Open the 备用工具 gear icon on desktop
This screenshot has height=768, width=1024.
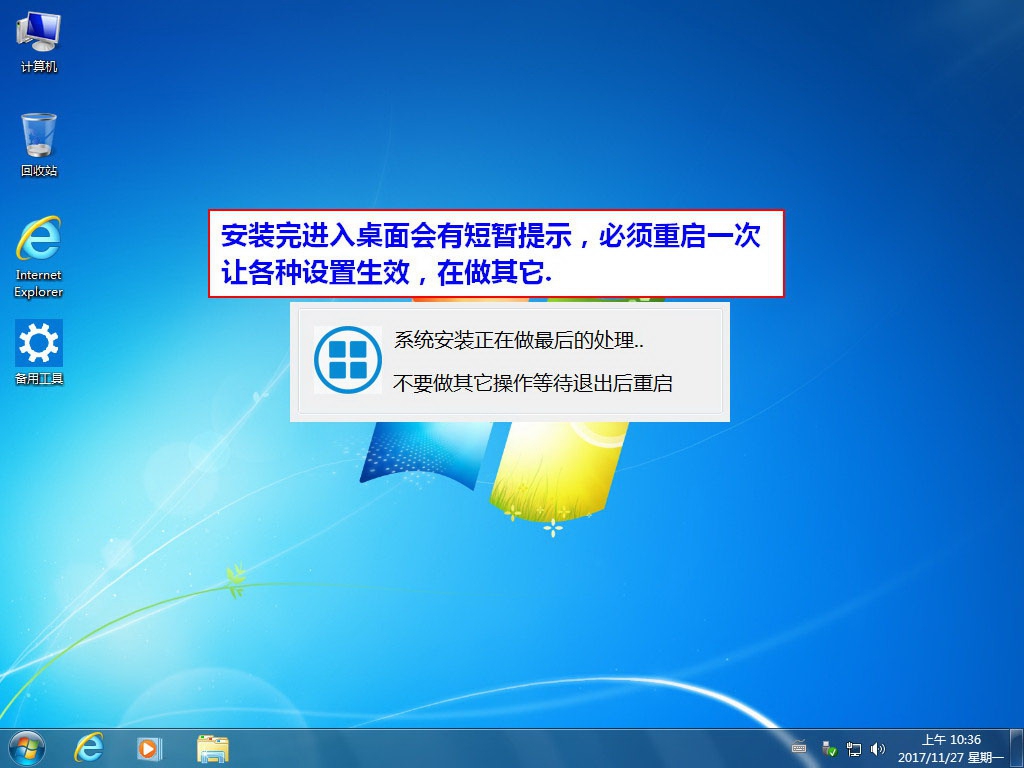(x=39, y=353)
